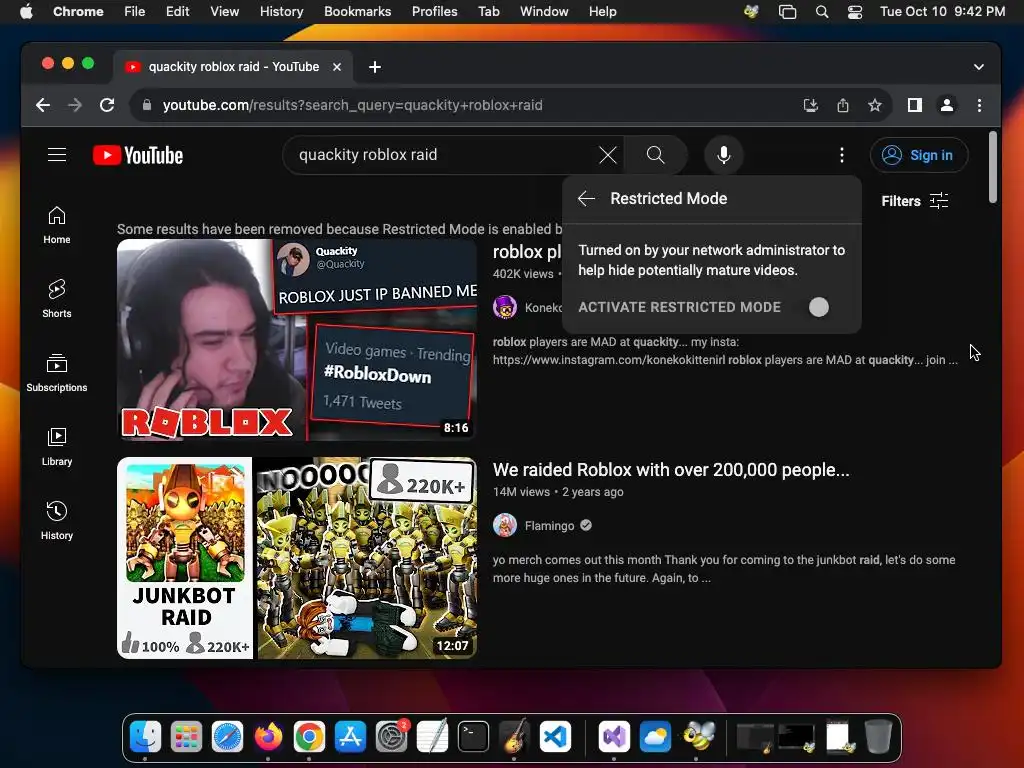Screen dimensions: 1024x768
Task: Open Konekokitten channel avatar
Action: pos(505,307)
